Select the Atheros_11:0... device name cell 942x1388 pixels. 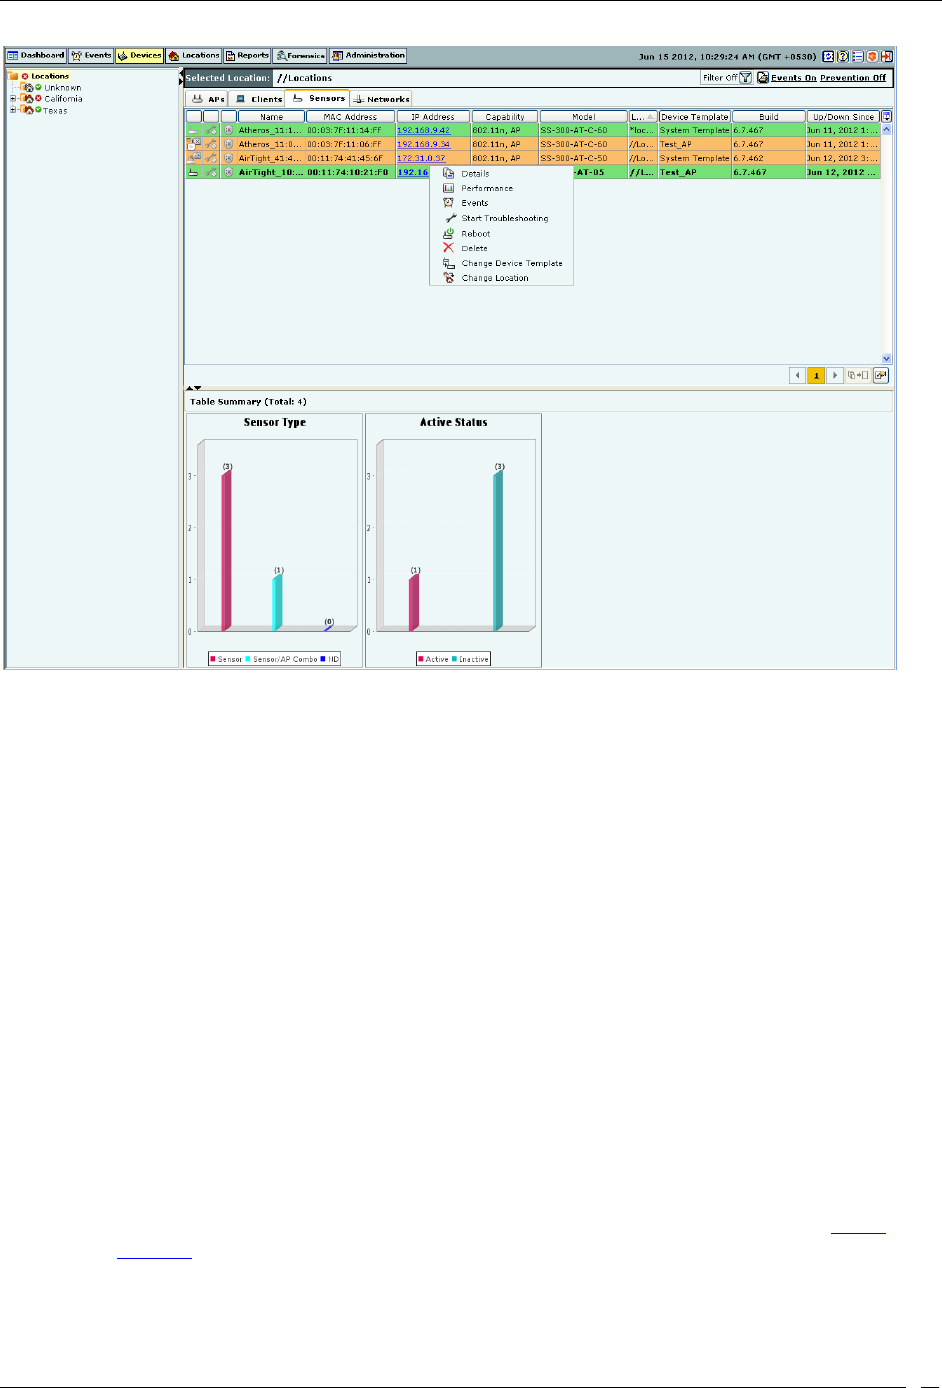[x=271, y=144]
